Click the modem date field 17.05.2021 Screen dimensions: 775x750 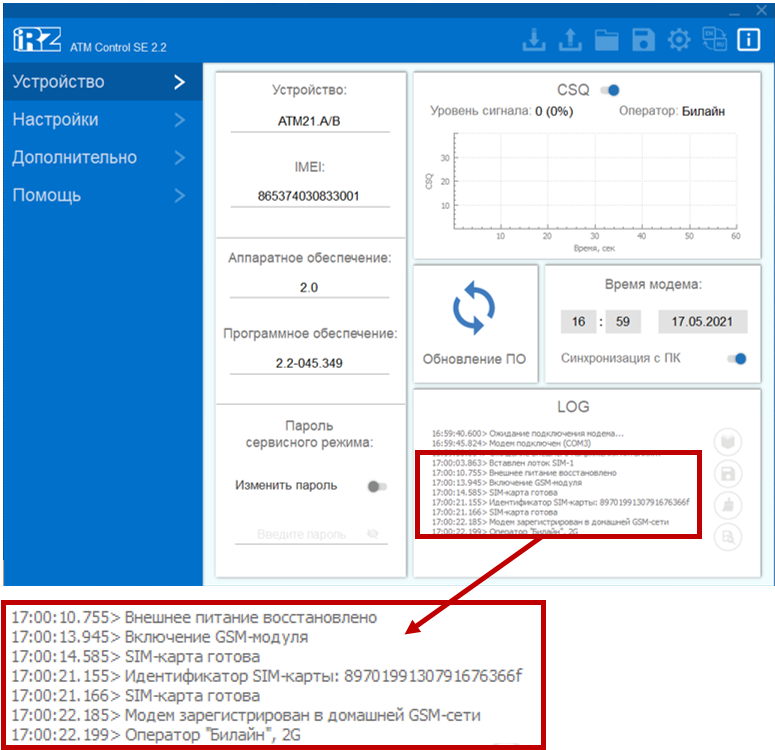[702, 322]
